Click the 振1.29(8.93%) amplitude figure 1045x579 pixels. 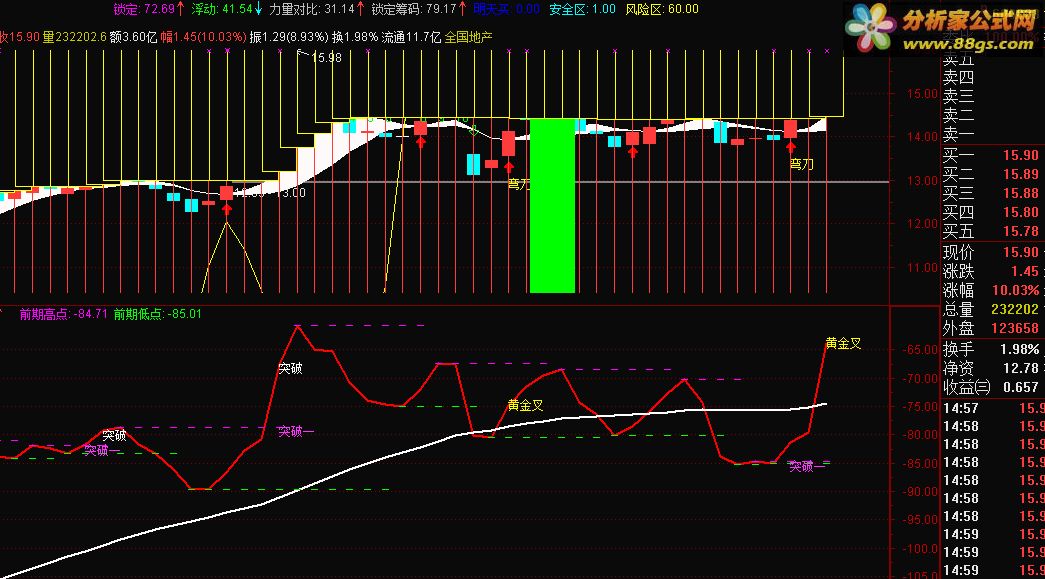289,37
